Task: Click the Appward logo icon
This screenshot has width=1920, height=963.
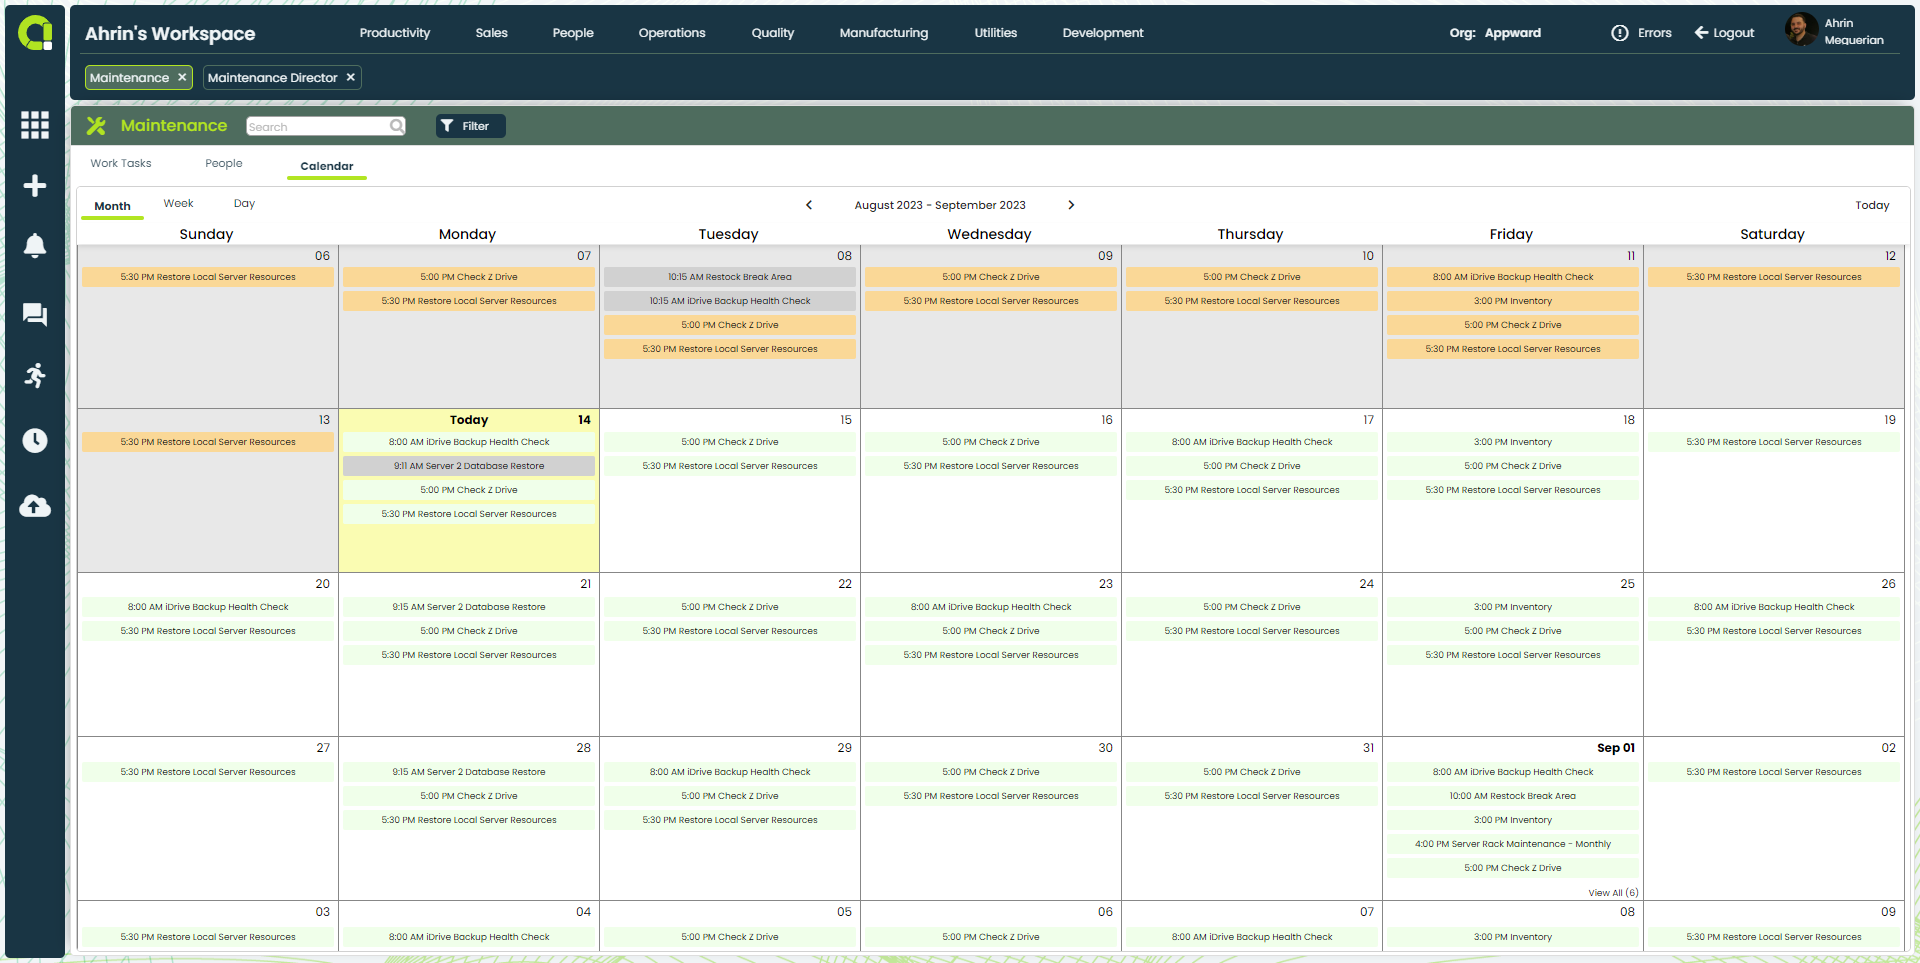Action: coord(35,33)
